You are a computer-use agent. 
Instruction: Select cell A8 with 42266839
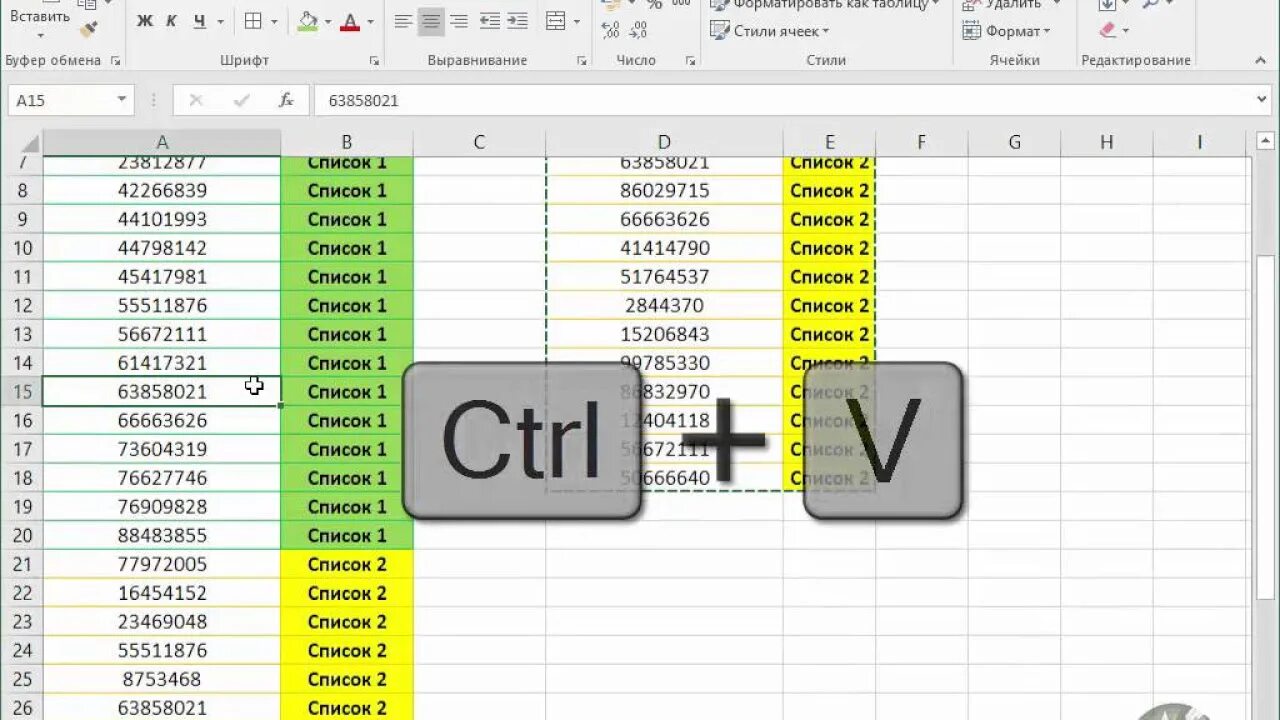162,190
